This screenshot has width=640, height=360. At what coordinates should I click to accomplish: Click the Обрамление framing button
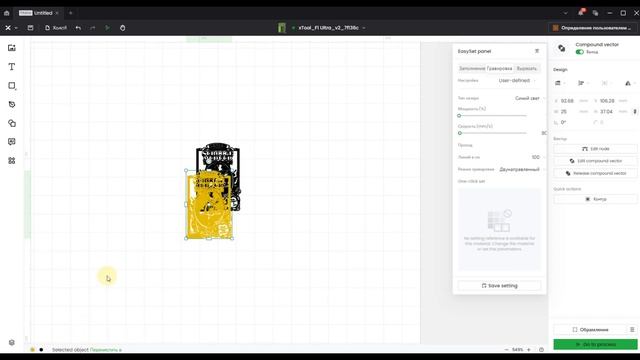pos(590,329)
